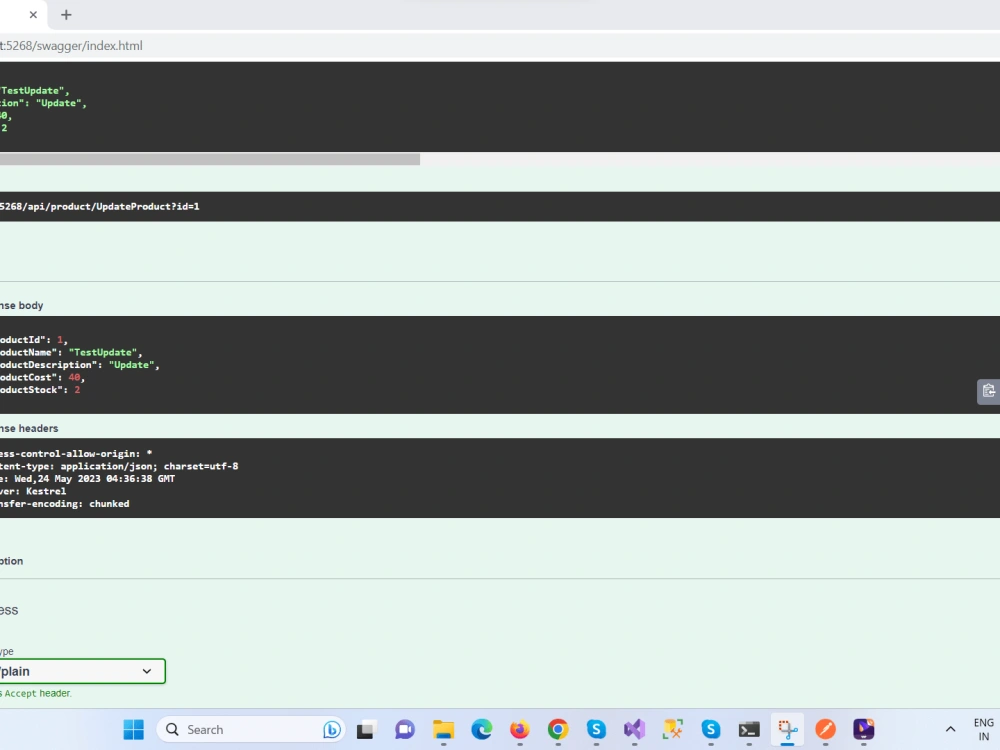Open Microsoft Edge from the taskbar

point(482,729)
